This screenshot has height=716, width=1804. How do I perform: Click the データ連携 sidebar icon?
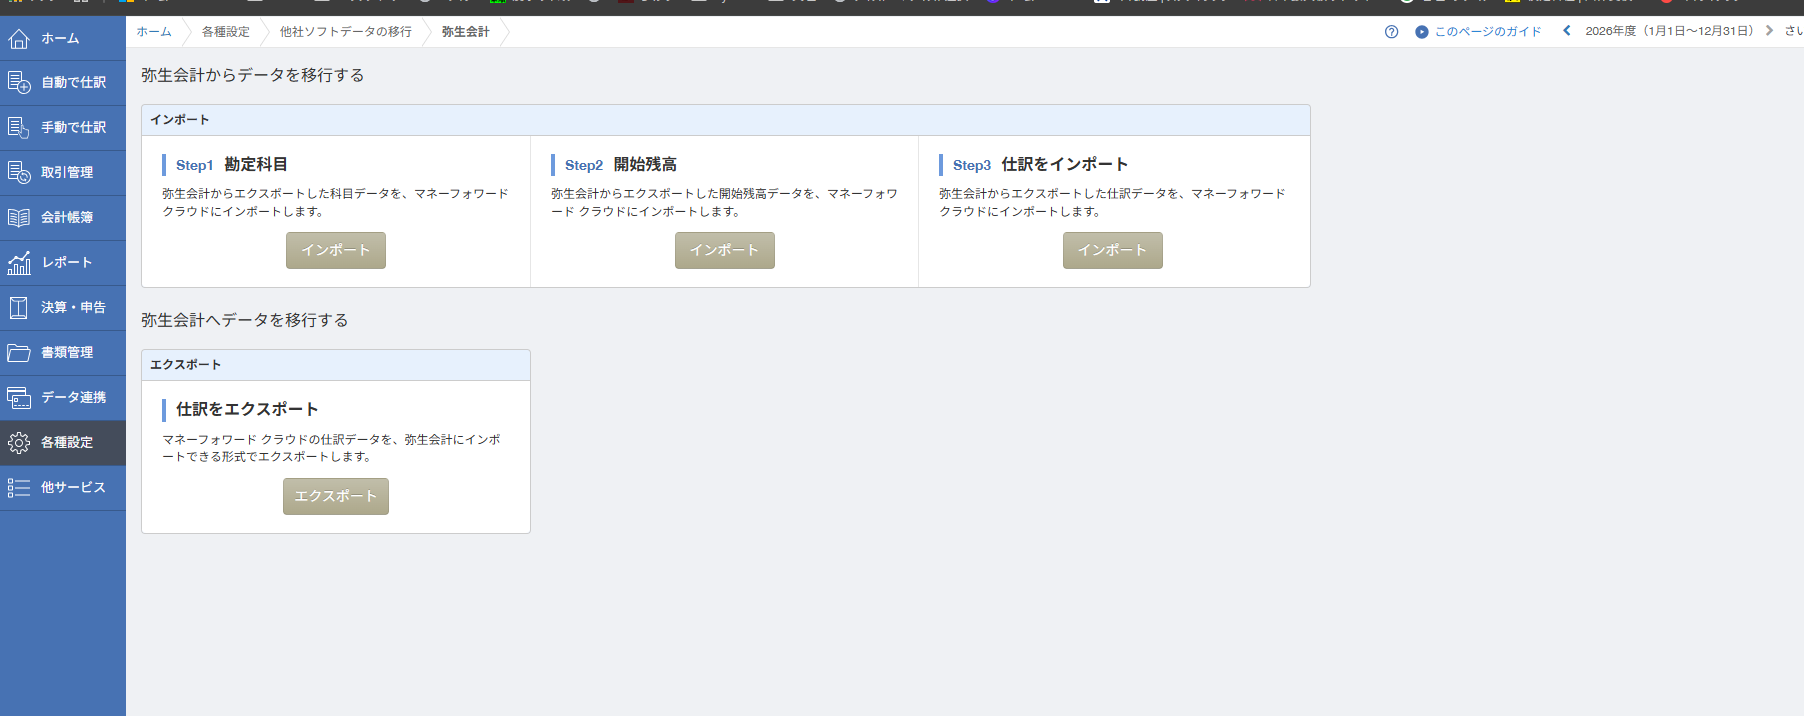click(19, 398)
